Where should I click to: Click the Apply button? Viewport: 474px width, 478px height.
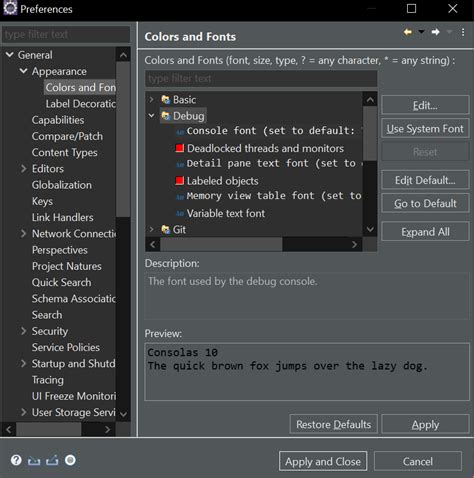click(425, 424)
